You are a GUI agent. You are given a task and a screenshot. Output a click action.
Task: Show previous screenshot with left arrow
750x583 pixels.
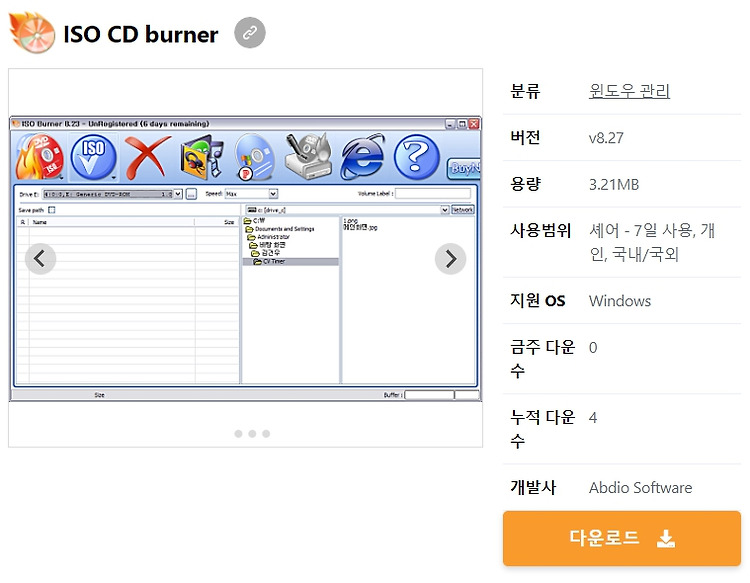pyautogui.click(x=41, y=259)
